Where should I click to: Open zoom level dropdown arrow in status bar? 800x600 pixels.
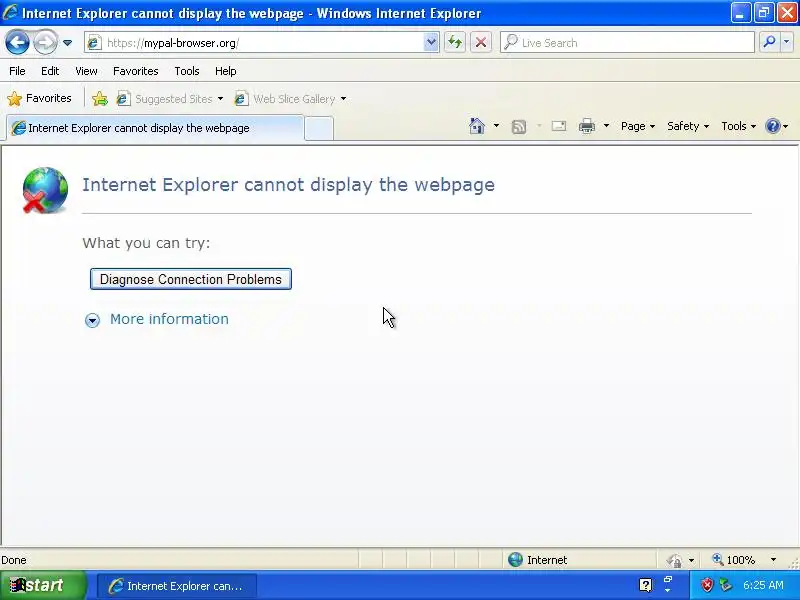[x=773, y=560]
